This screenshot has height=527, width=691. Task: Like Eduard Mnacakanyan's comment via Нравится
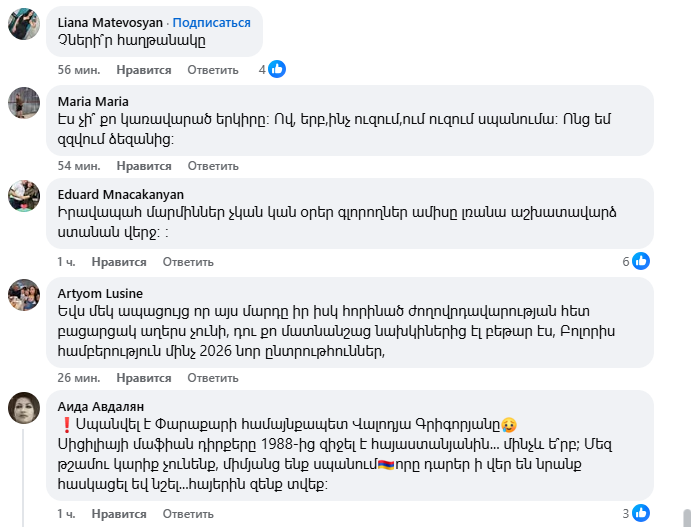(119, 262)
